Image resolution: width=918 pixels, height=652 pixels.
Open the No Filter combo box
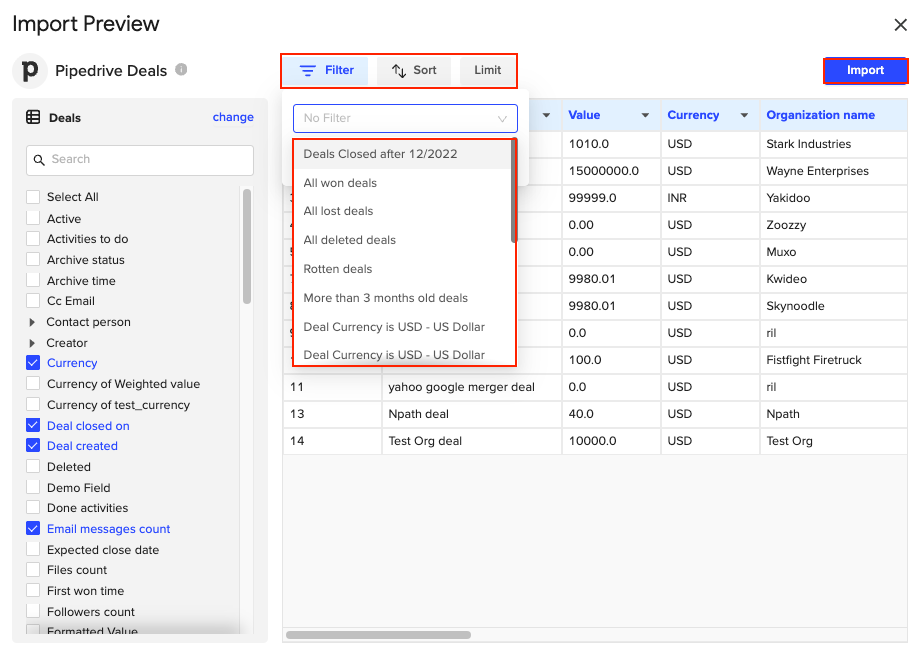coord(405,118)
